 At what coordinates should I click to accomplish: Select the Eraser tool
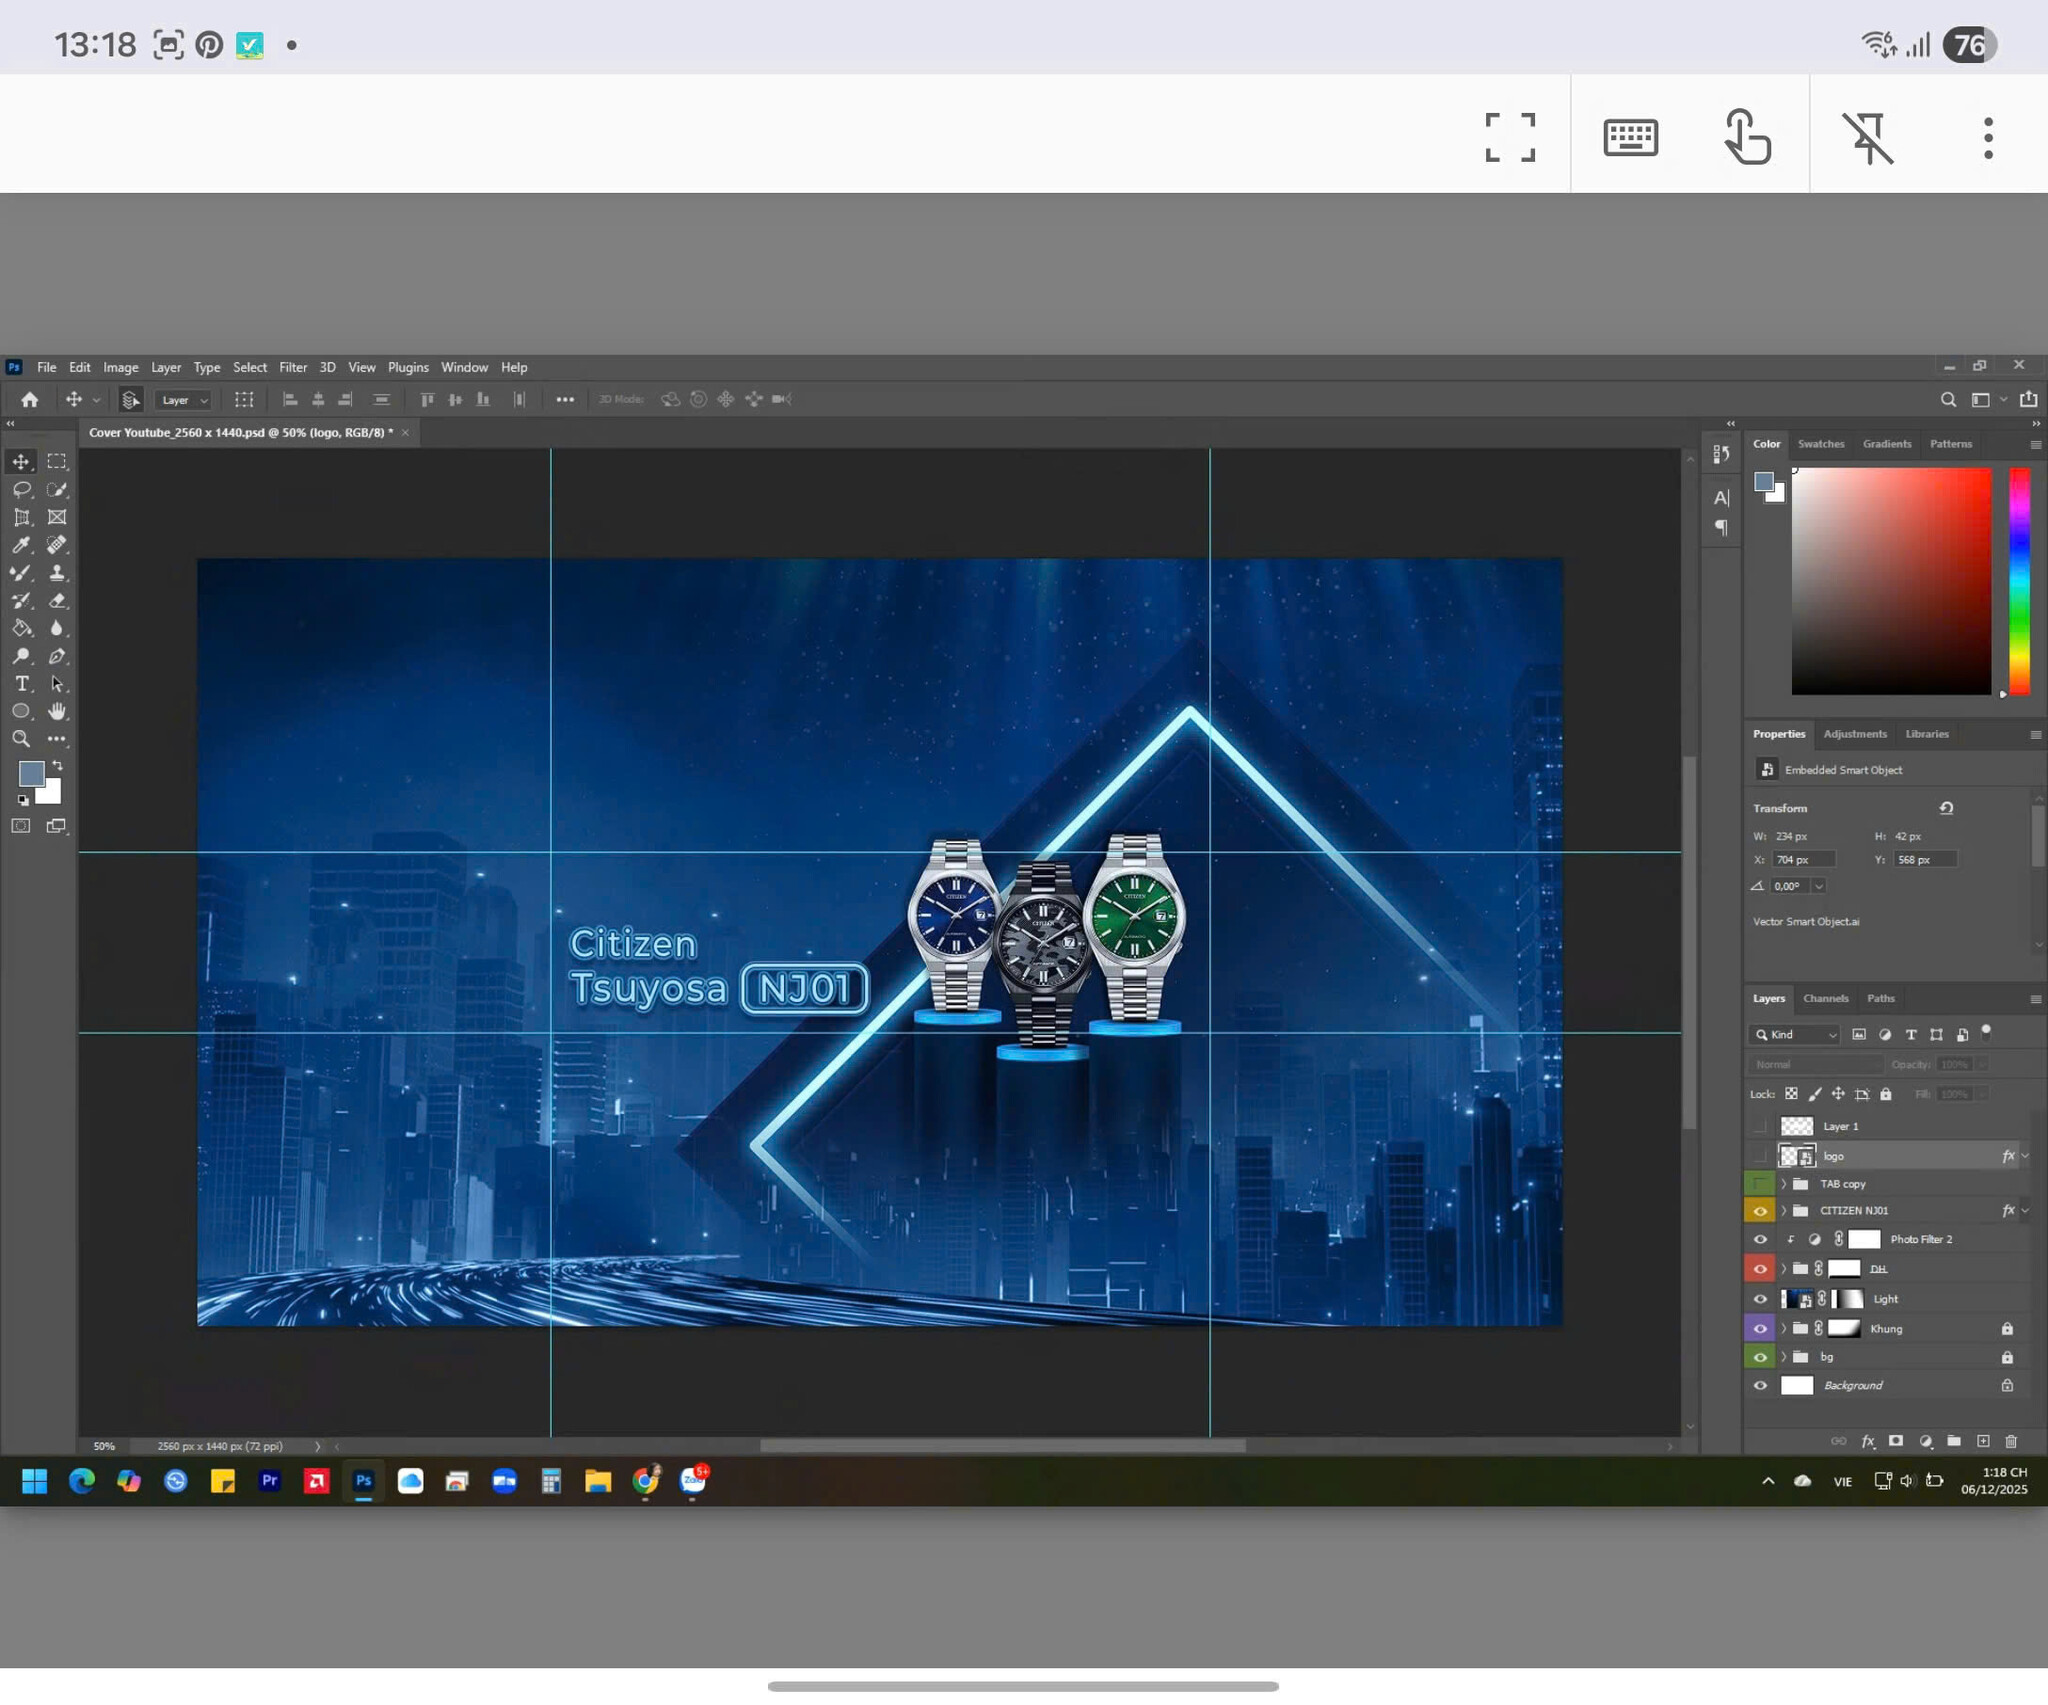click(57, 600)
